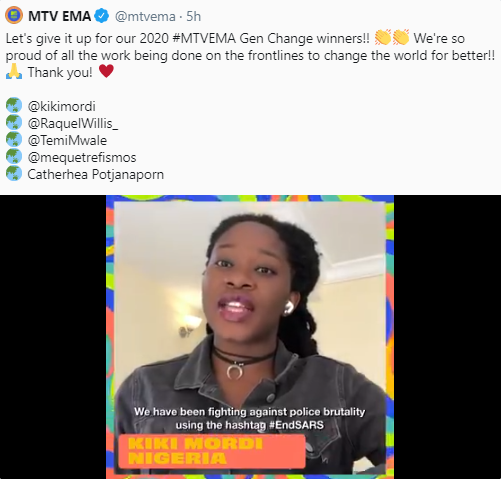Play the Kiki Mordi video
This screenshot has width=501, height=479.
[250, 337]
